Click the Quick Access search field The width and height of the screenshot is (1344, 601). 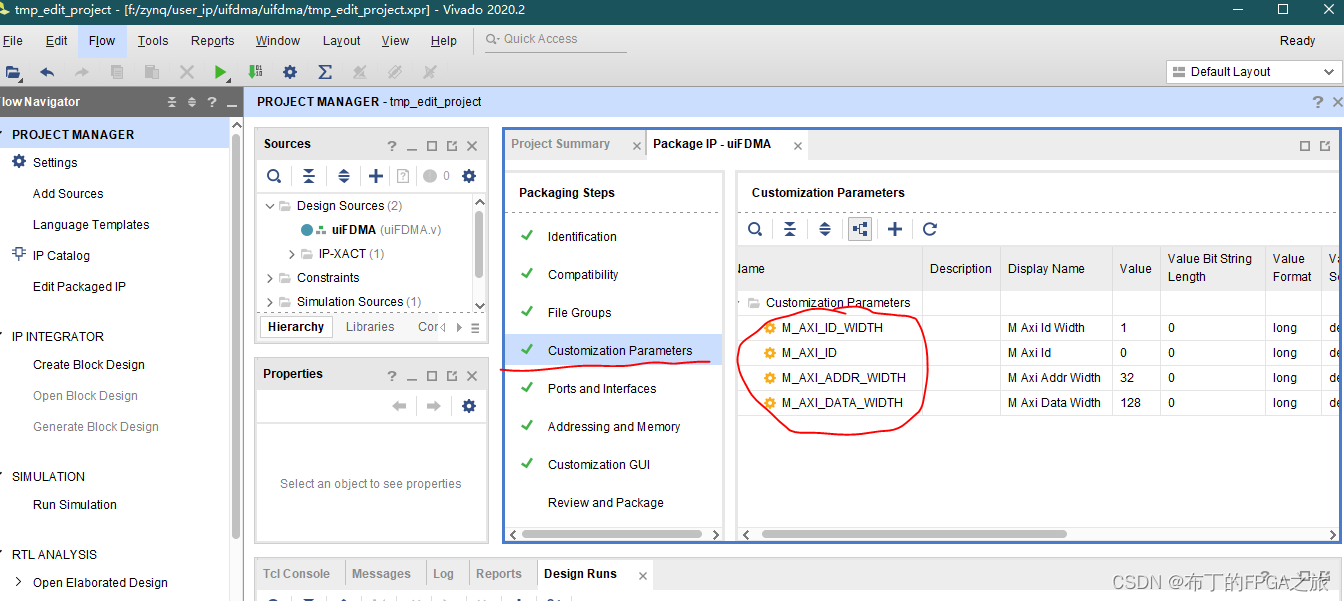(x=555, y=39)
